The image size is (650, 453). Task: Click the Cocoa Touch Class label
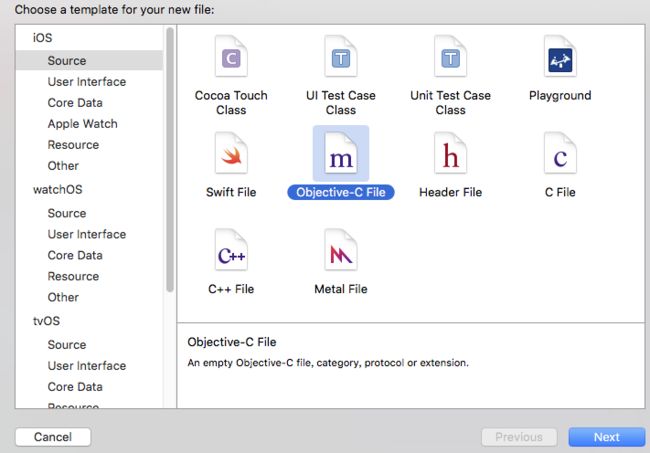click(231, 103)
